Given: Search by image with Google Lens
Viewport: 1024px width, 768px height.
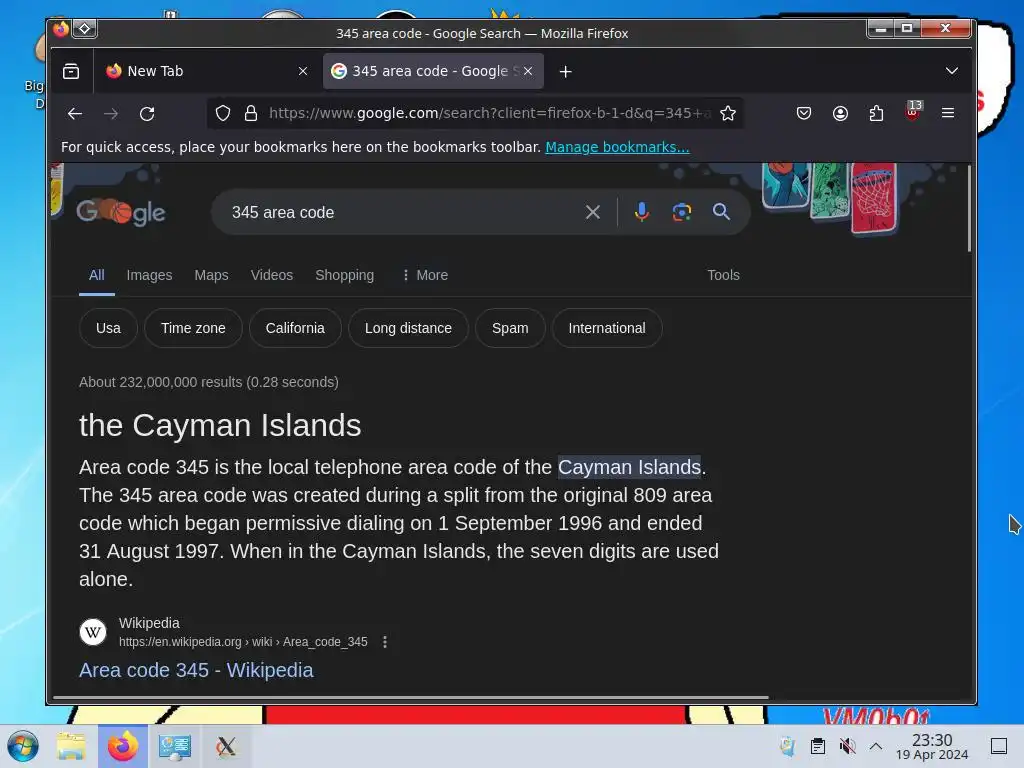Looking at the screenshot, I should [682, 212].
